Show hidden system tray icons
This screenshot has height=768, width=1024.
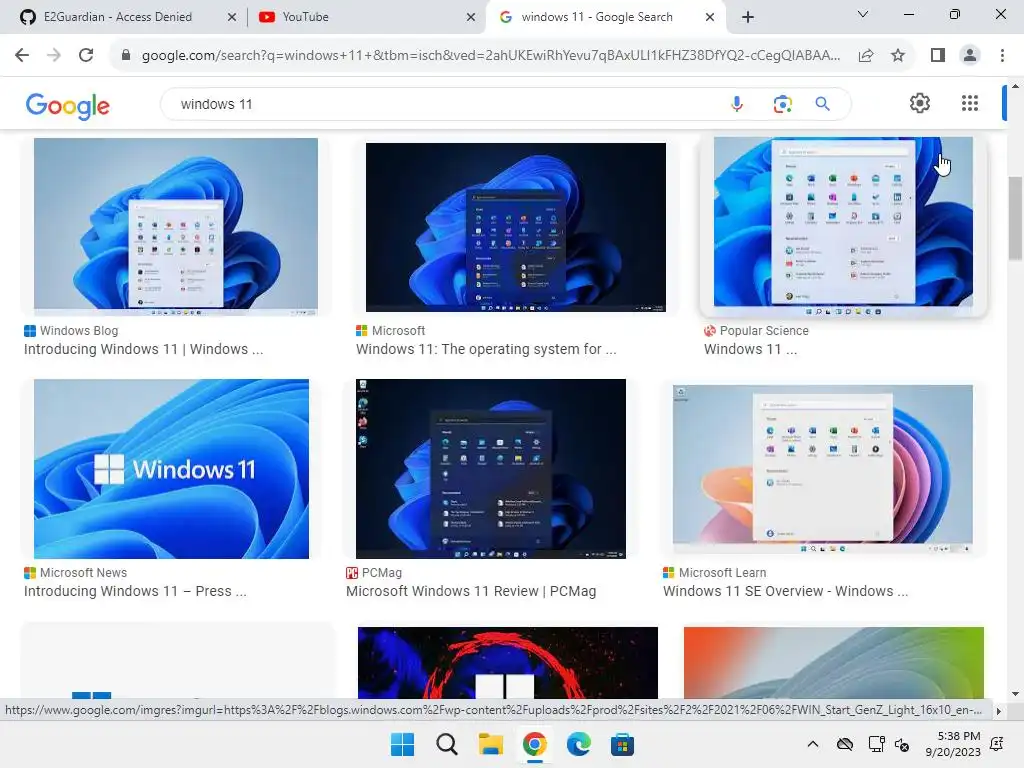(x=813, y=744)
